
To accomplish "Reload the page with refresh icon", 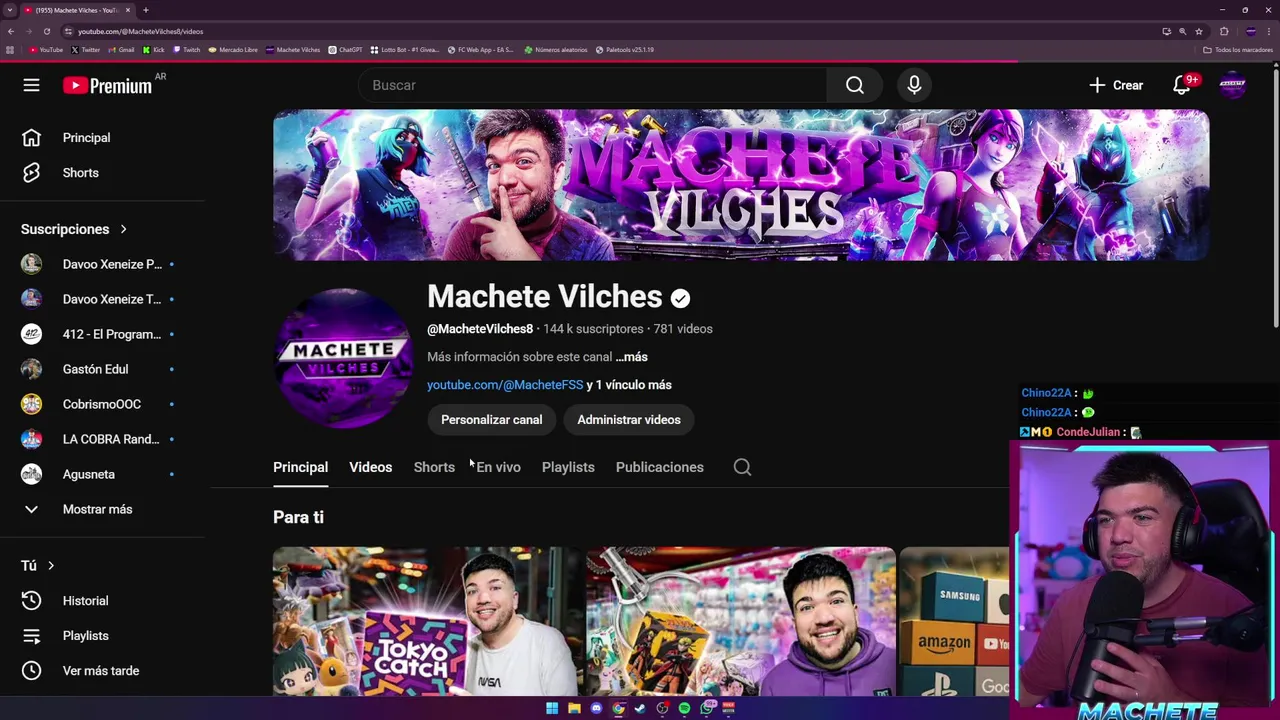I will [x=46, y=31].
